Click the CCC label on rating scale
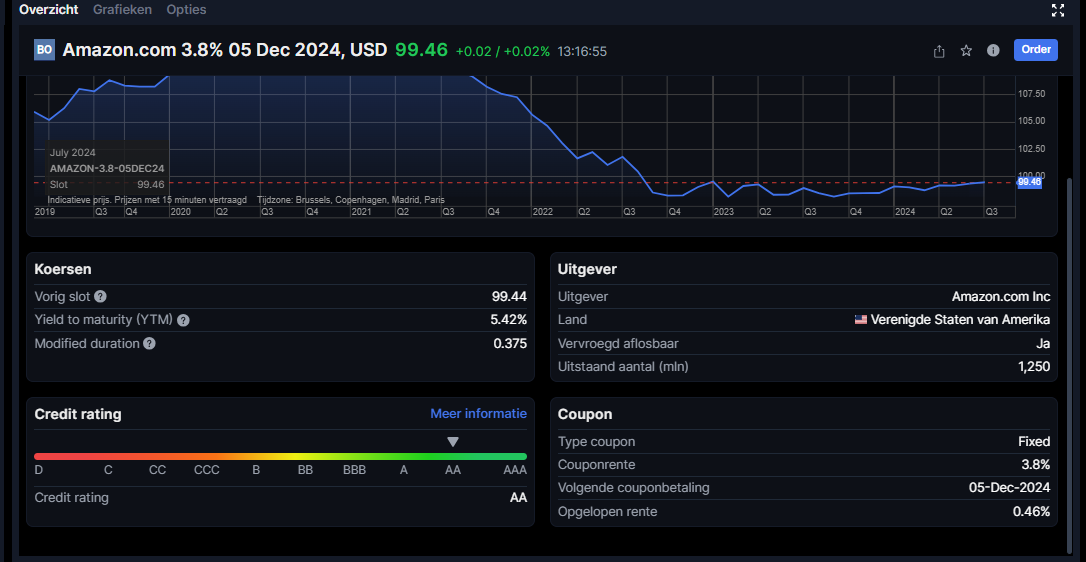The height and width of the screenshot is (562, 1086). click(207, 470)
